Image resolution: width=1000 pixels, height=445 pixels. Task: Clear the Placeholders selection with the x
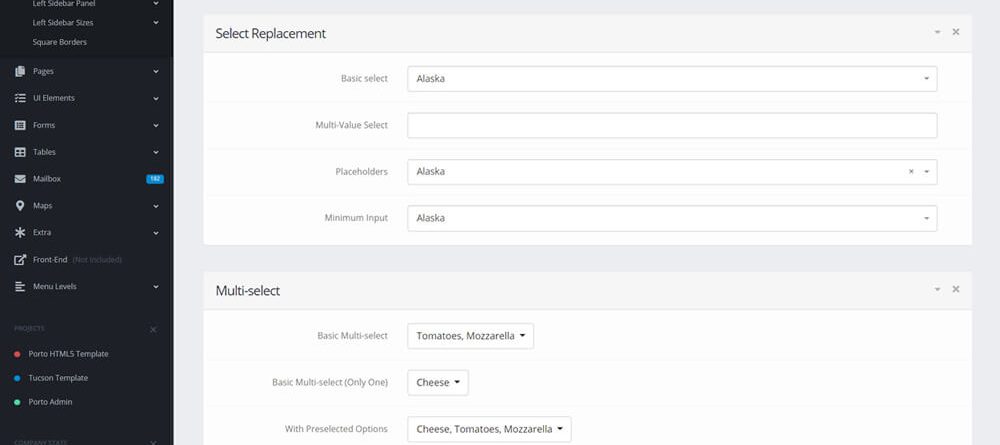click(911, 172)
